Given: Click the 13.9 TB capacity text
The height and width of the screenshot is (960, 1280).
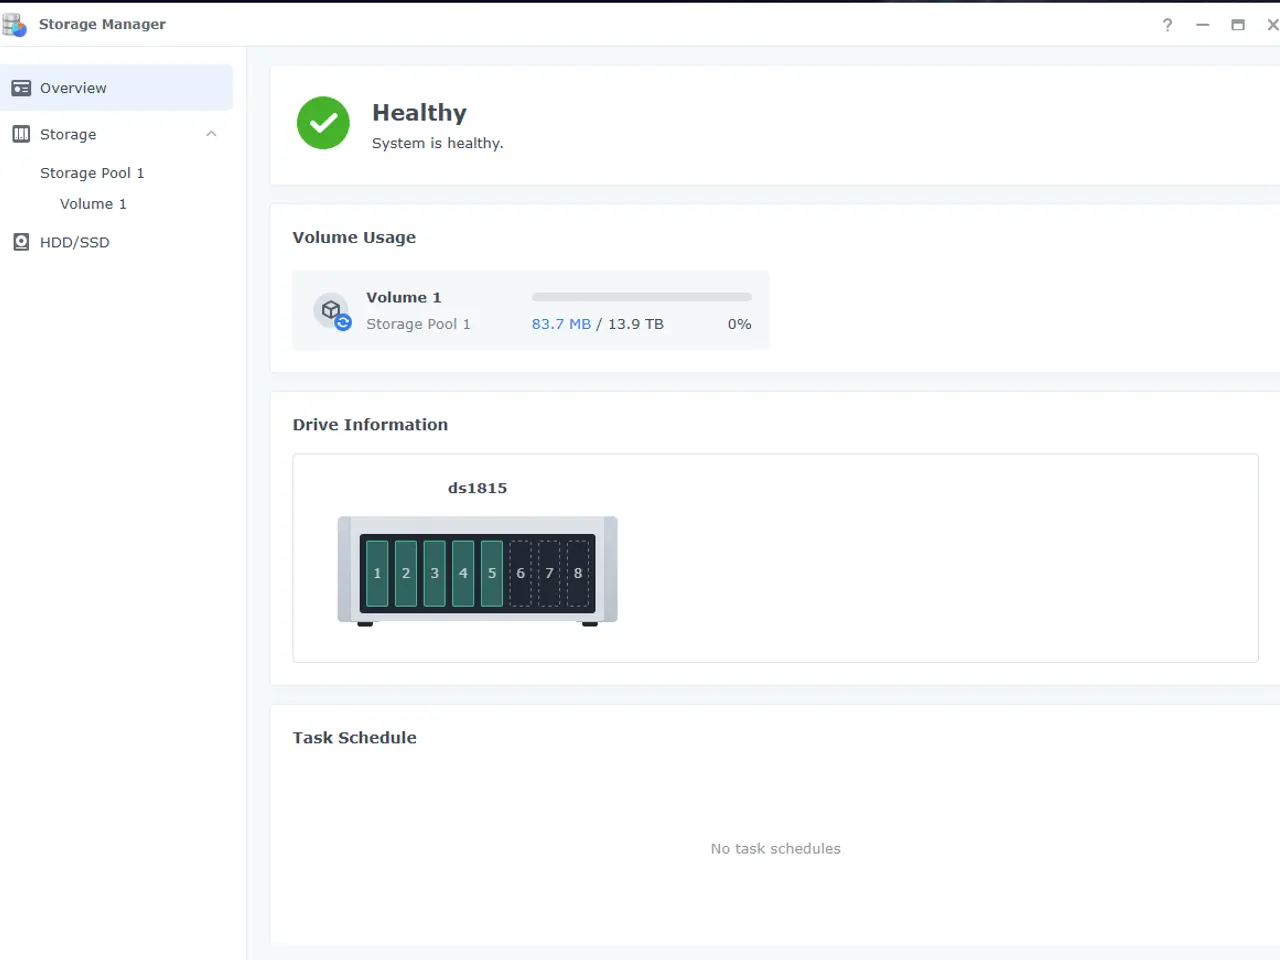Looking at the screenshot, I should [x=636, y=324].
